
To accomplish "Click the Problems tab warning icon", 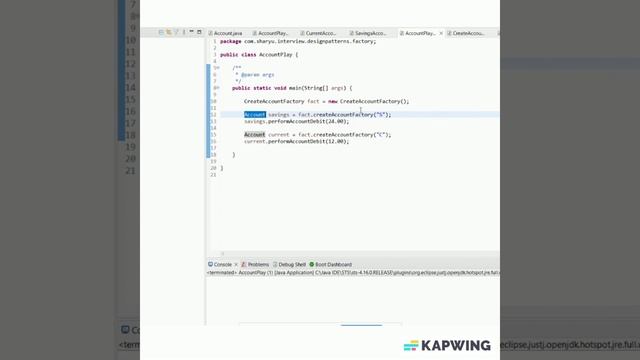I will pos(244,264).
